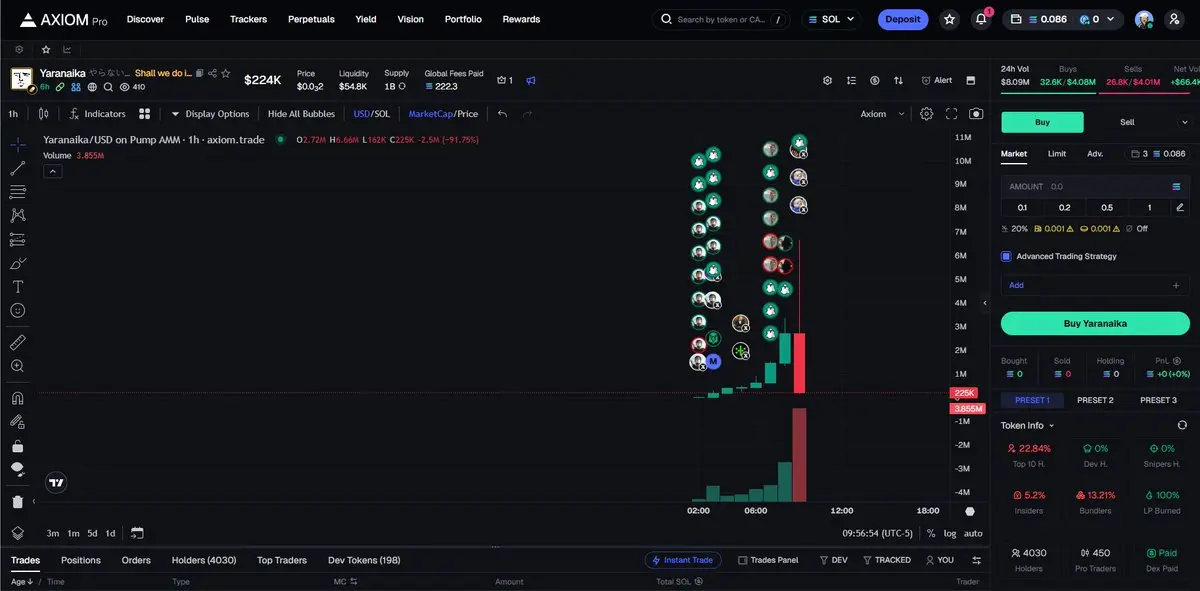
Task: Take a chart snapshot with camera icon
Action: (x=976, y=114)
